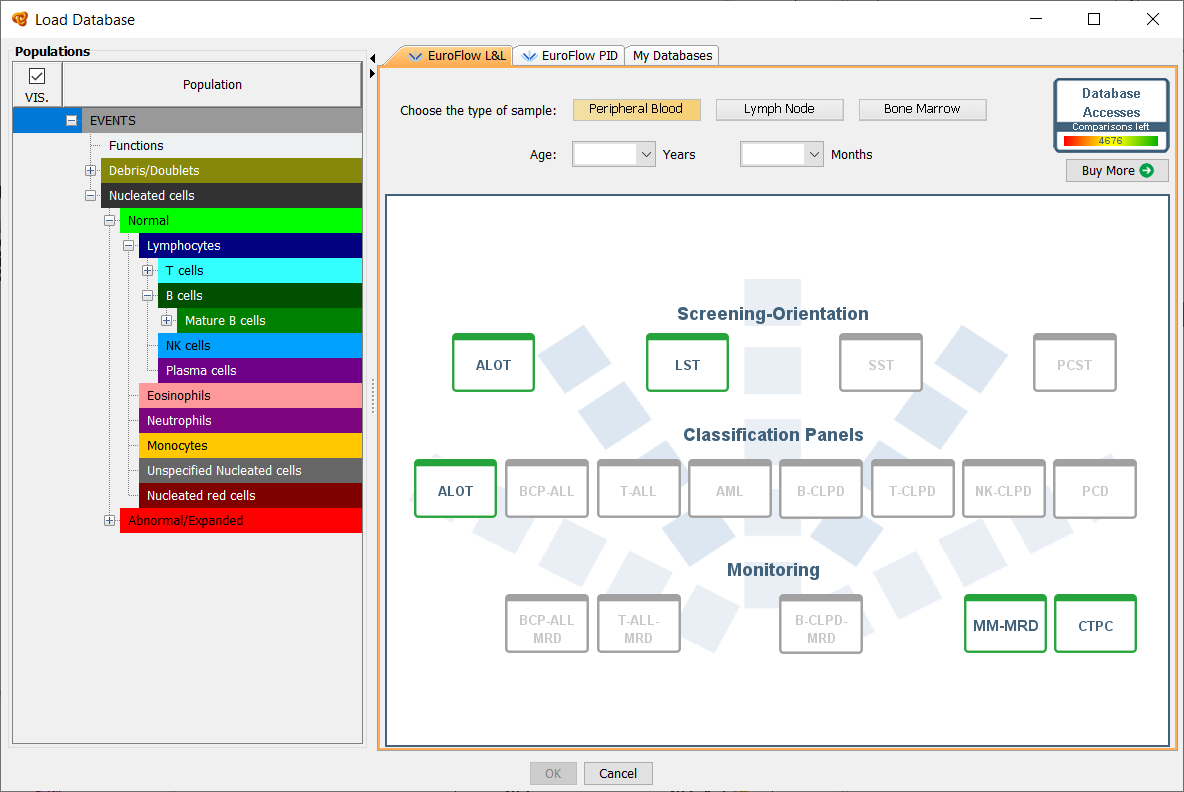Screen dimensions: 1184x792
Task: Select Unspecified Nucleated cells row
Action: tap(250, 470)
